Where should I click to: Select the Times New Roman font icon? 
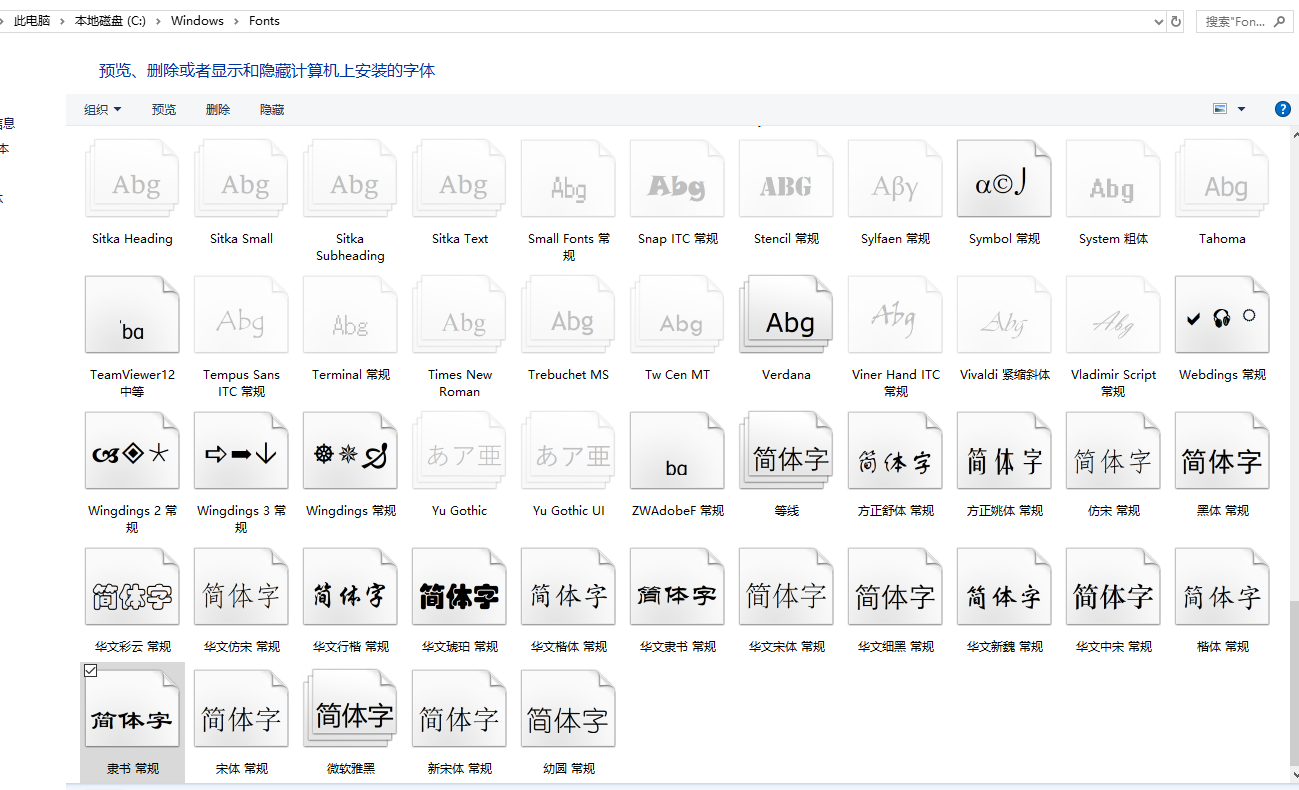[459, 315]
